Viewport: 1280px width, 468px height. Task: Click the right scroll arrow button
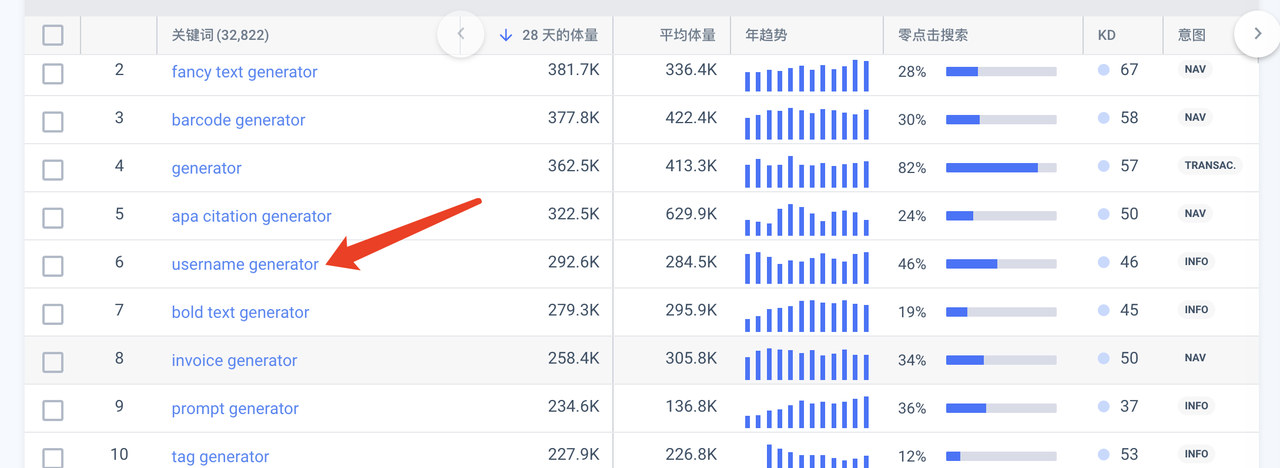tap(1256, 34)
